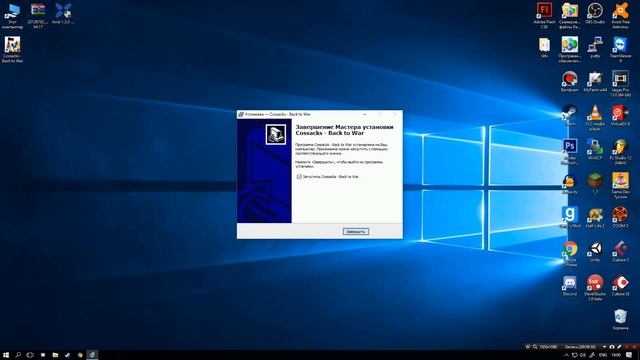Select the VLC media player shortcut
640x360 pixels.
[x=595, y=118]
